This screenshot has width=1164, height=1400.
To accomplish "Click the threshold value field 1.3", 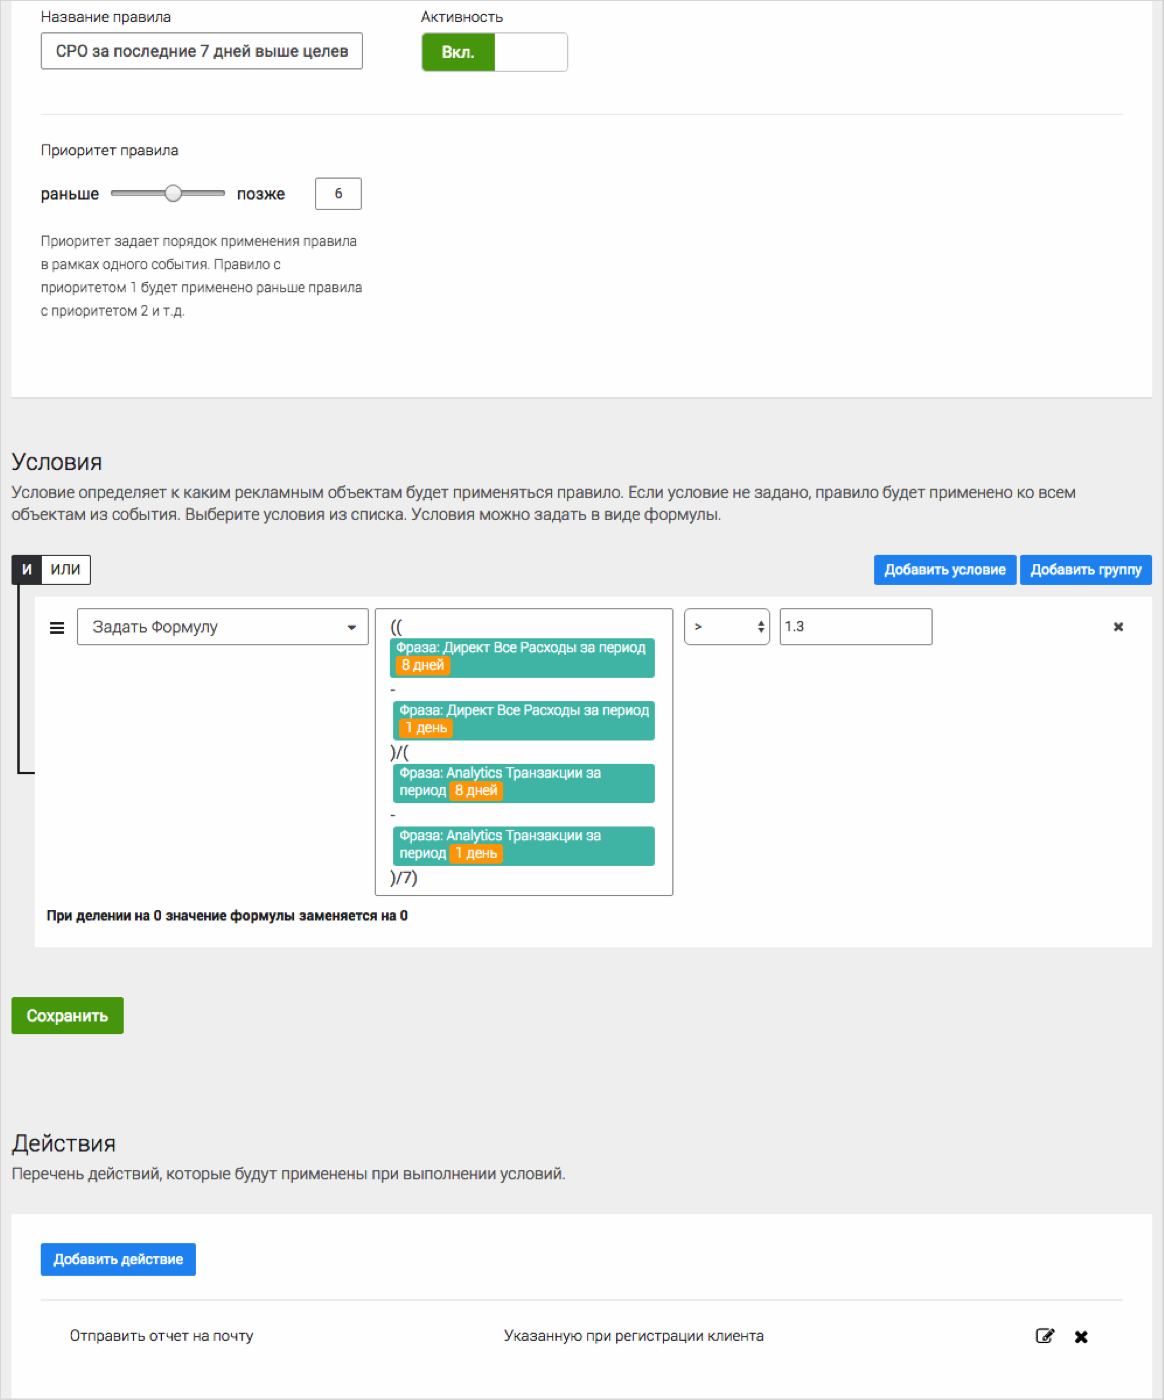I will point(856,627).
